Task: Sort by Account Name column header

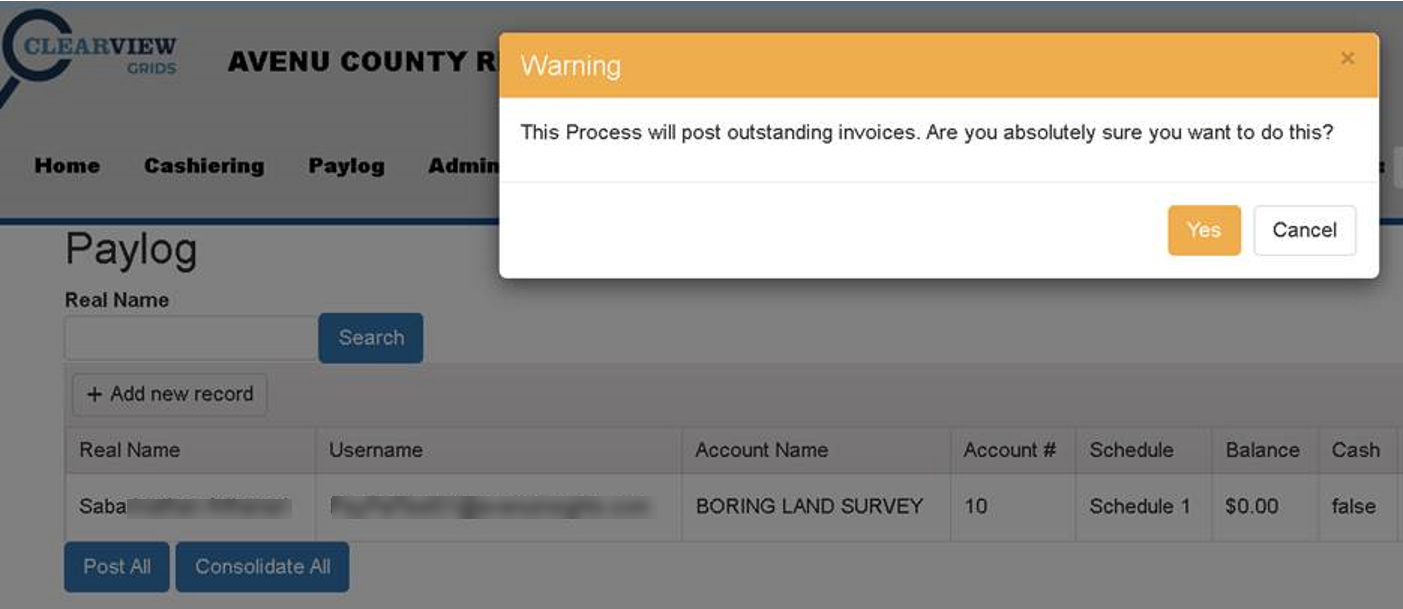Action: tap(761, 450)
